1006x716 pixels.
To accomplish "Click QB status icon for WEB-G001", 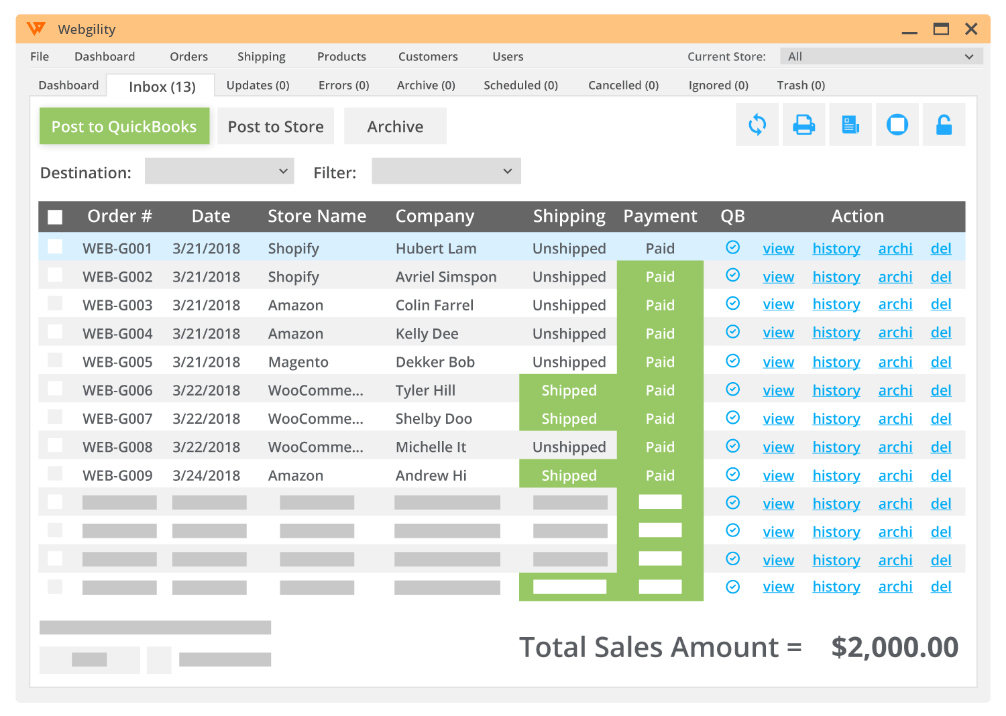I will [733, 247].
